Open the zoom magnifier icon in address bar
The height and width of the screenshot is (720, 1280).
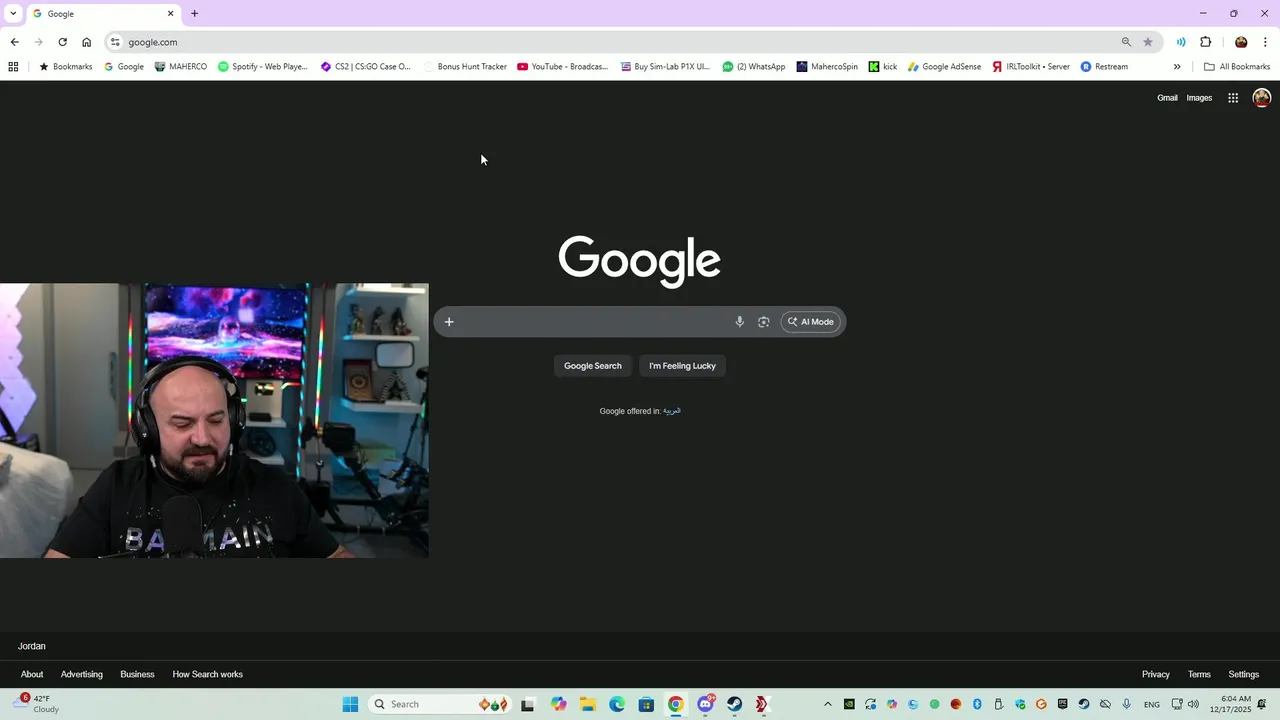coord(1126,42)
